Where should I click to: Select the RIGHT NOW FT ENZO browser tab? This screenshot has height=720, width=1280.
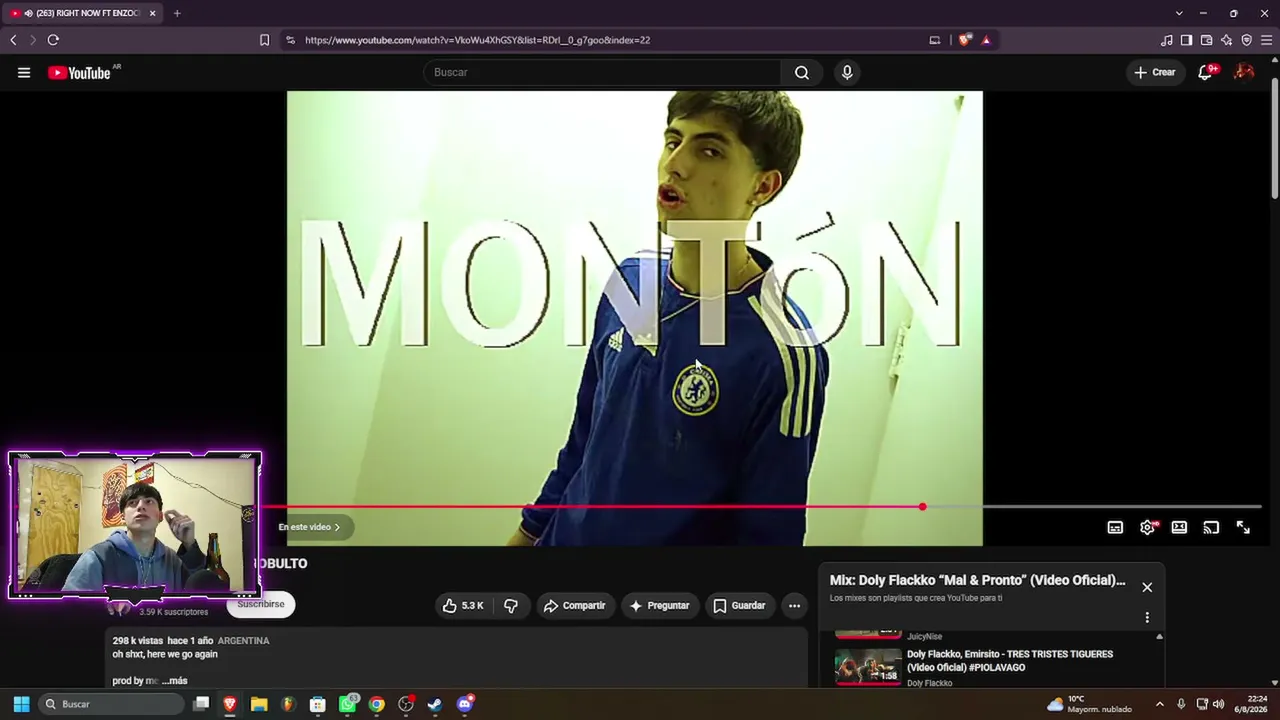[82, 13]
